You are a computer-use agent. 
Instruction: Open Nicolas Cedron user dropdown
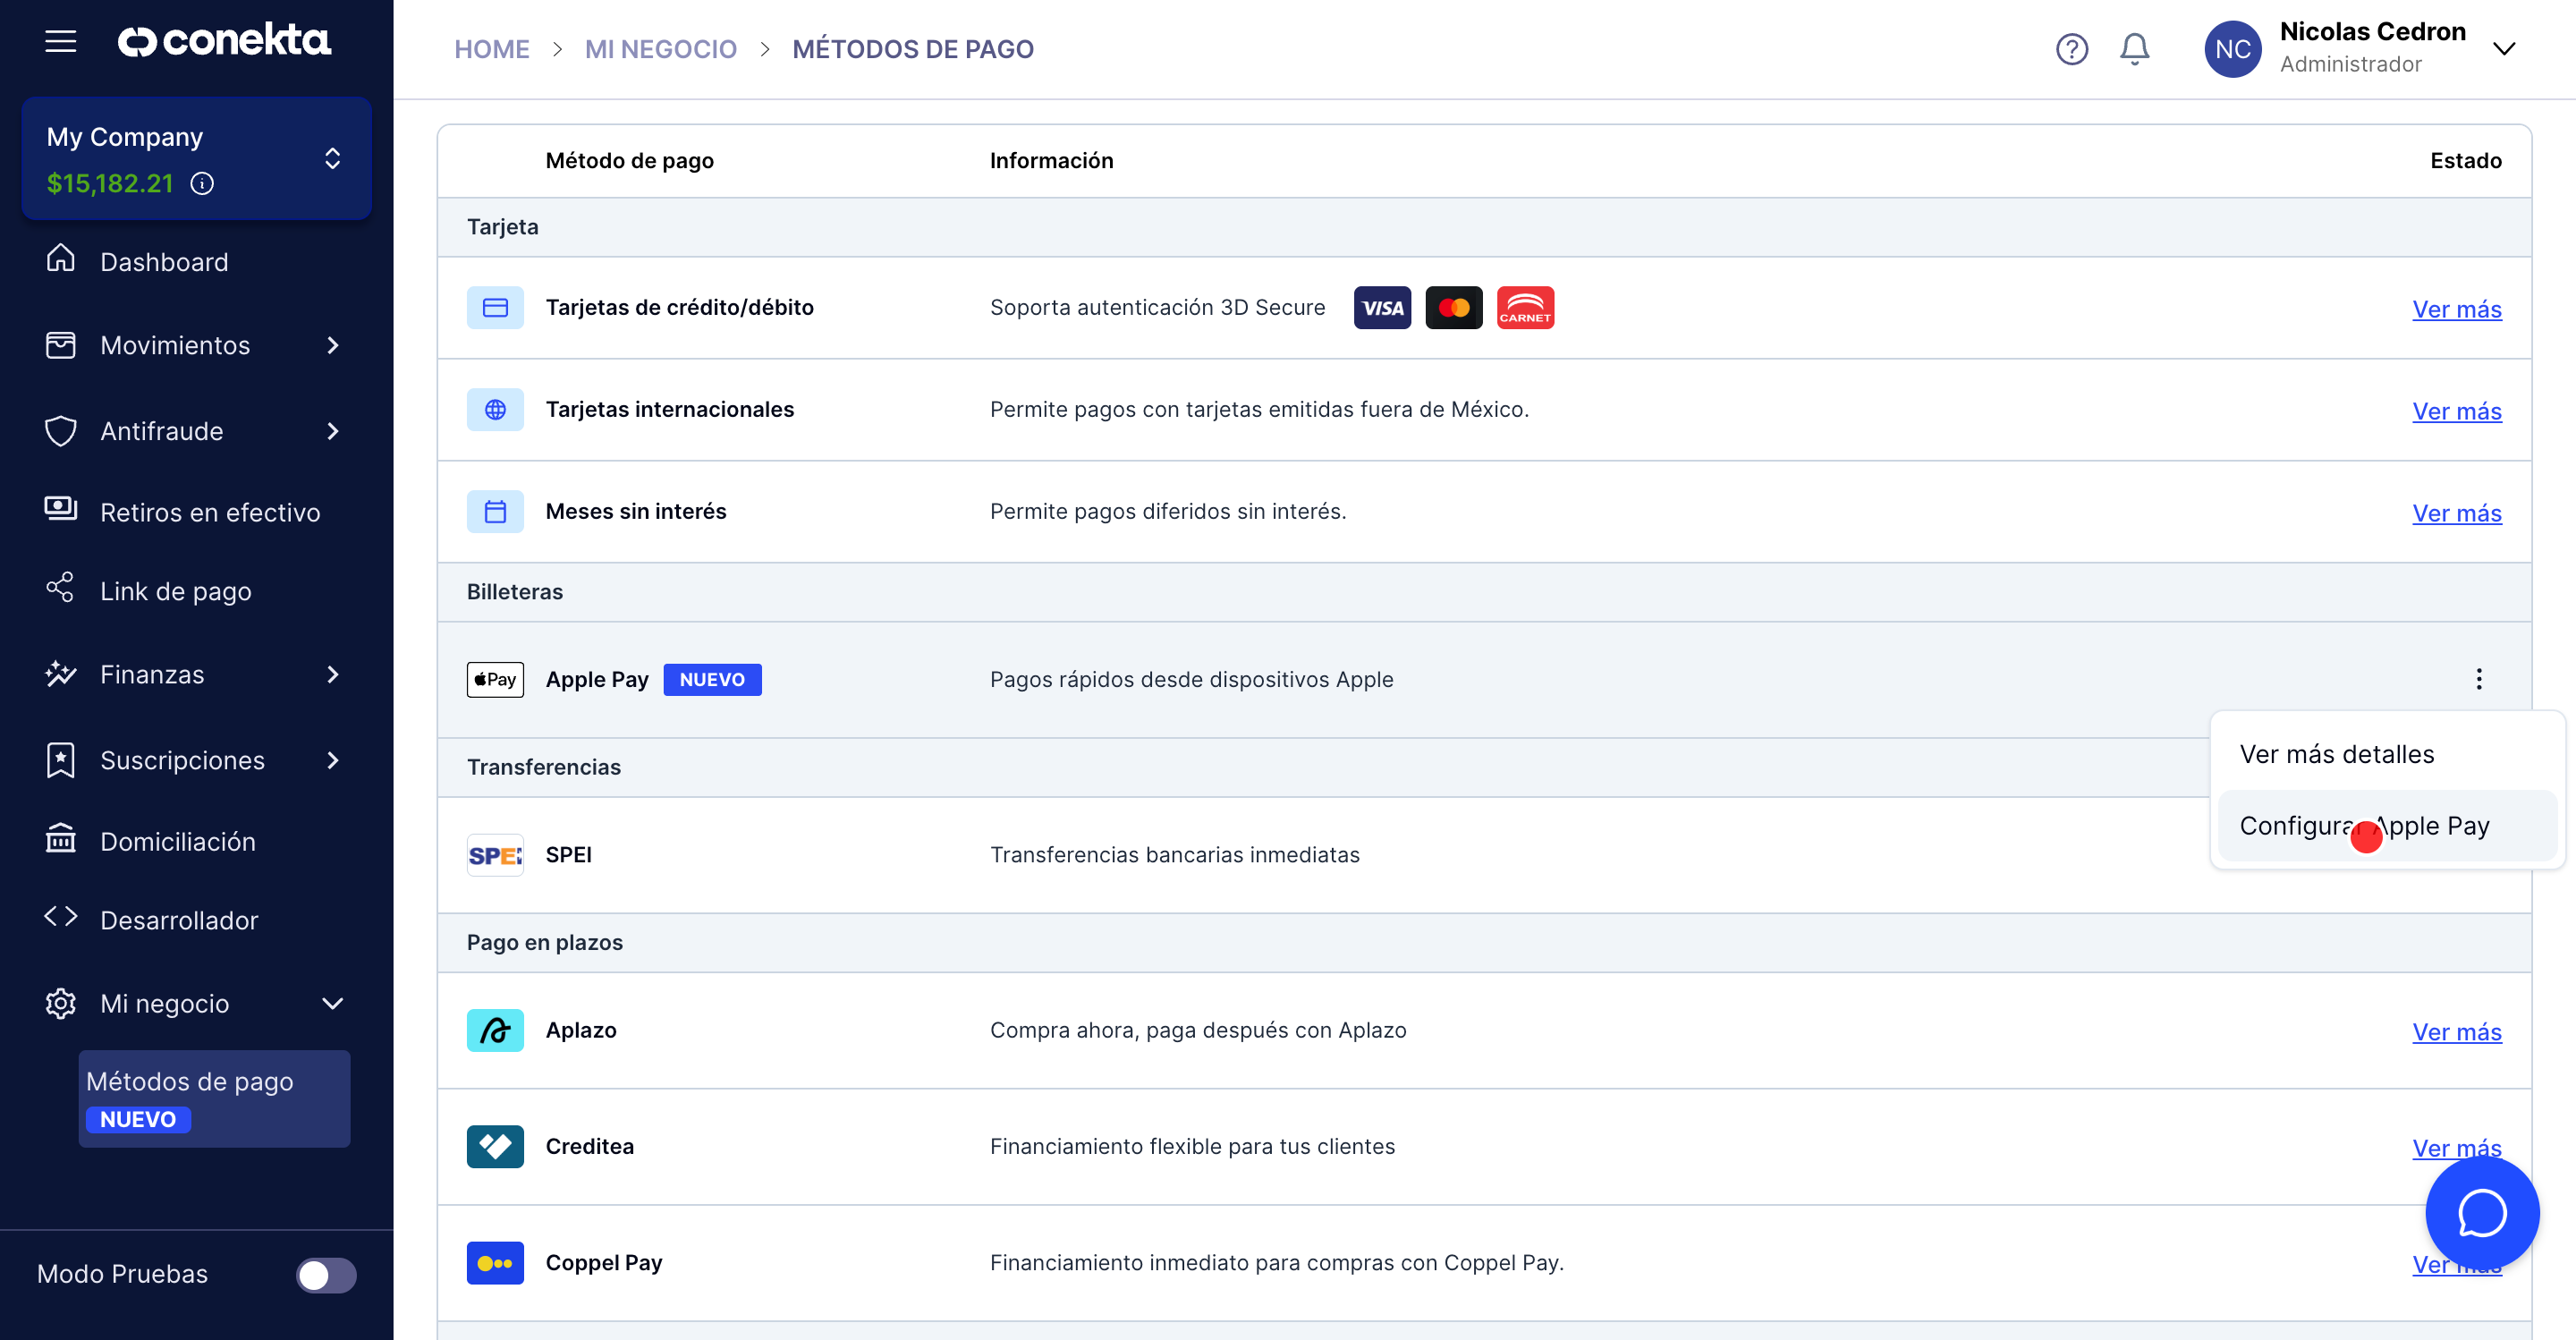pos(2503,49)
